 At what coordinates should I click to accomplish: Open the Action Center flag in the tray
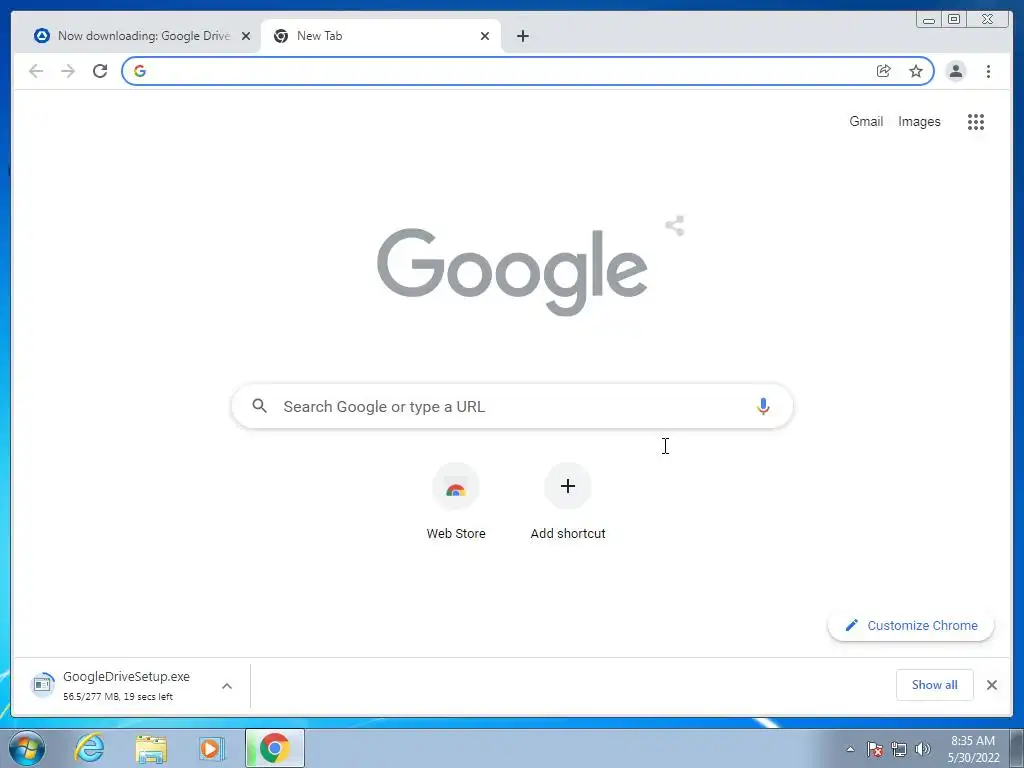pos(874,749)
